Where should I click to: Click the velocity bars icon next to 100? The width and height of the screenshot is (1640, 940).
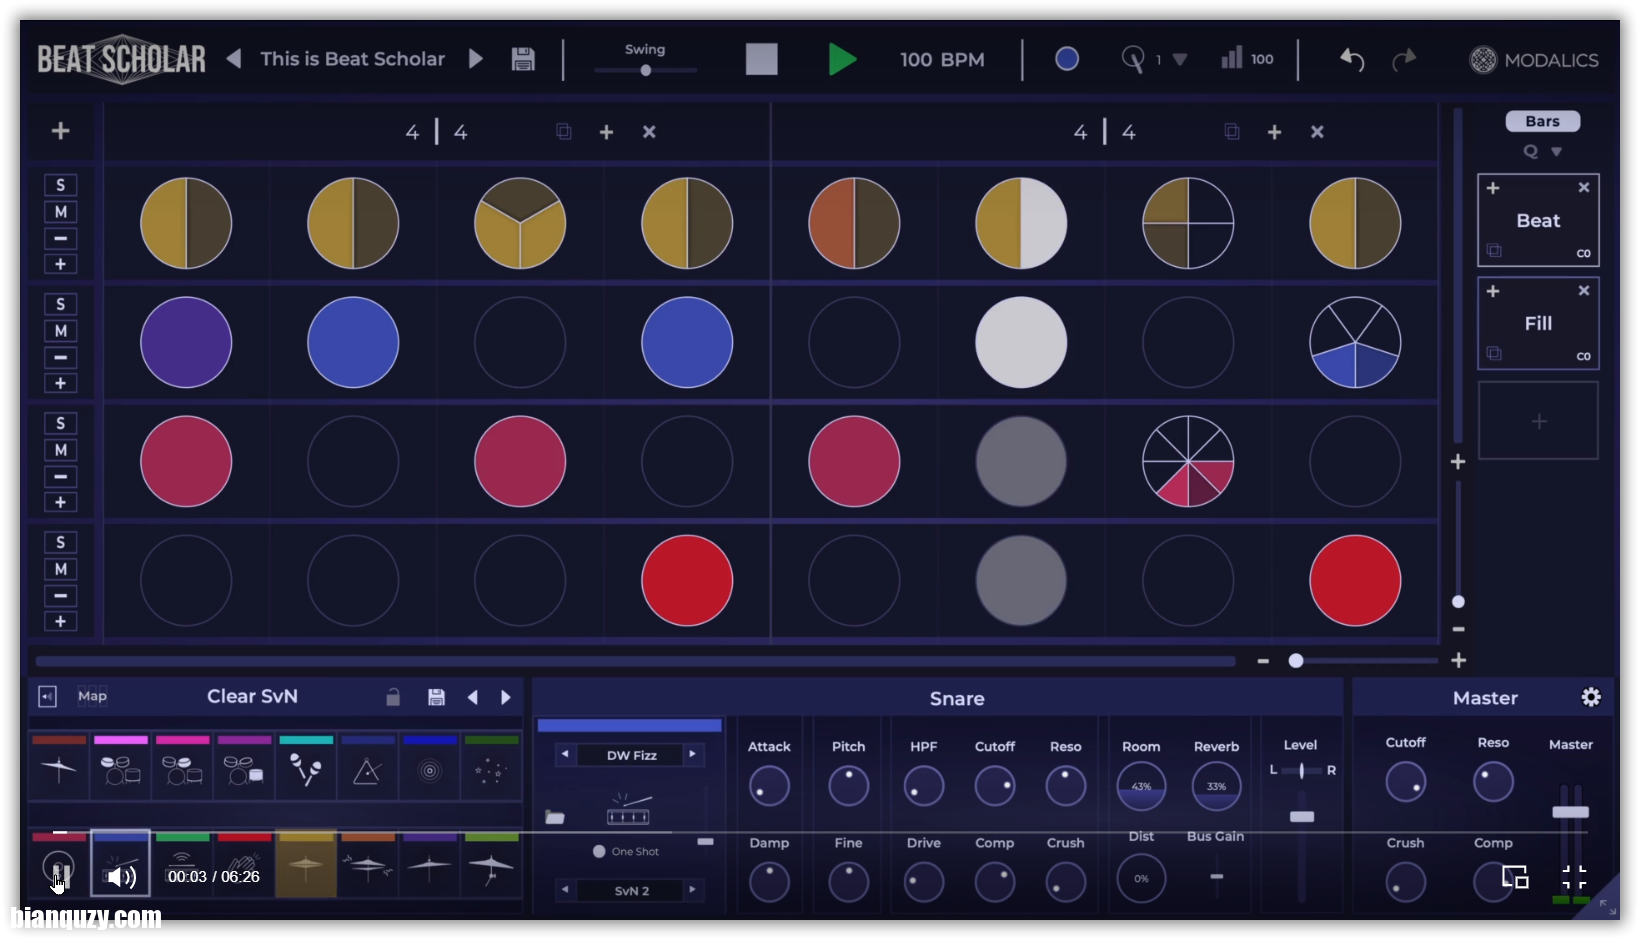tap(1231, 58)
